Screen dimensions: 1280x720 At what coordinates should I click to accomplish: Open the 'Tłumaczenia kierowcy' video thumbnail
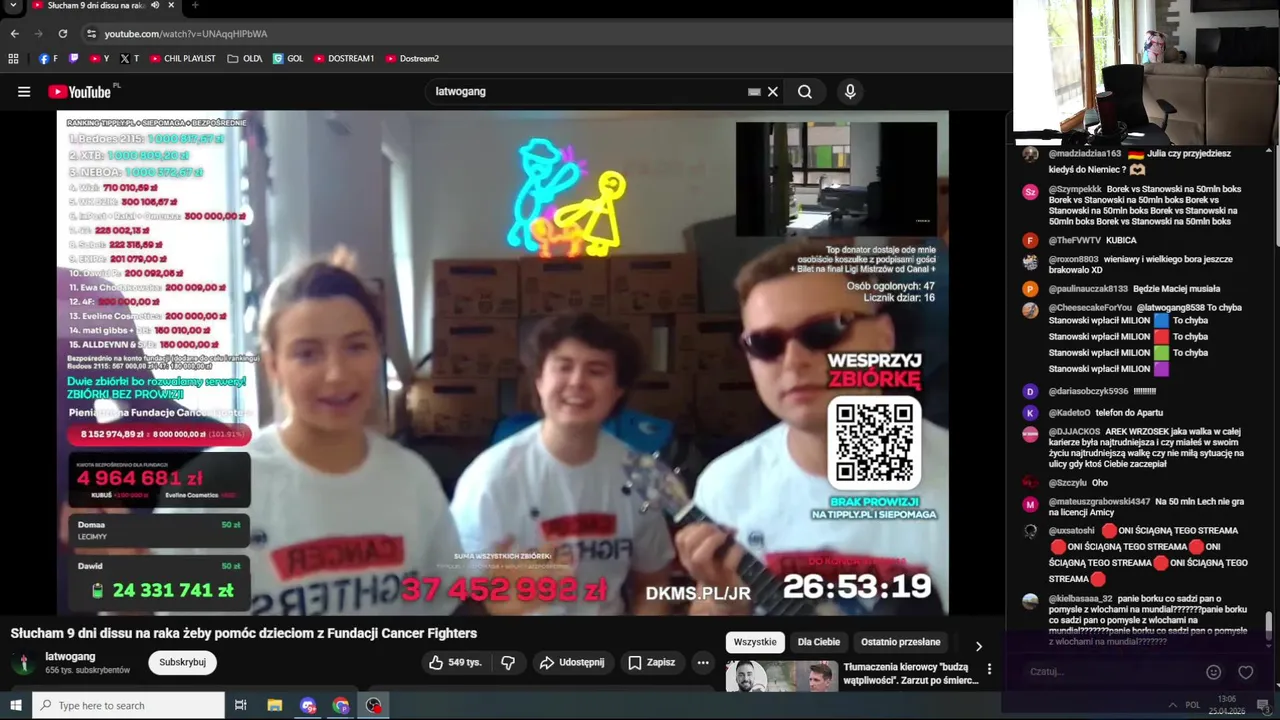tap(782, 677)
